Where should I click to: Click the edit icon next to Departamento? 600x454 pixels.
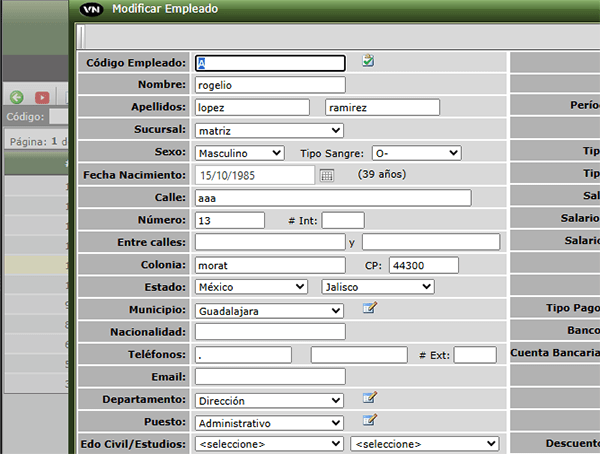tap(369, 399)
